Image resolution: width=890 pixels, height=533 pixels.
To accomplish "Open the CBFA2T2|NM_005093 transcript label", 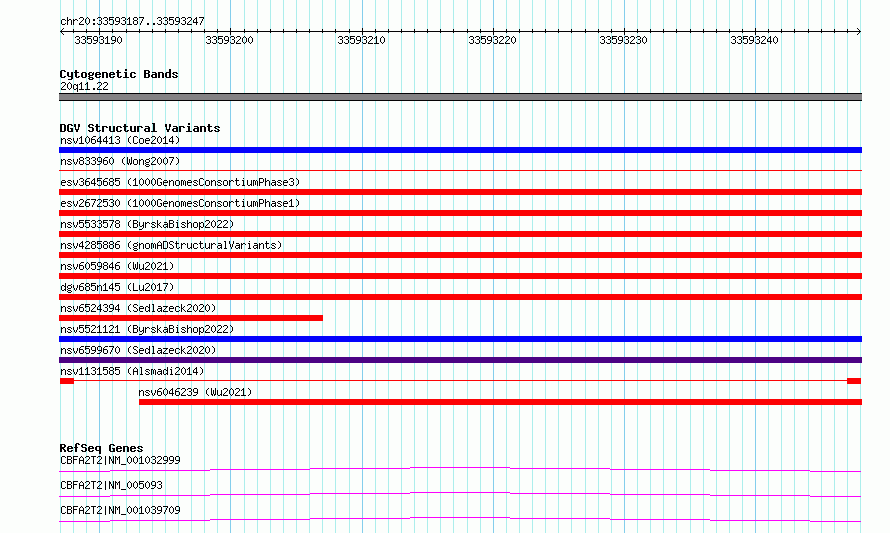I will (x=111, y=485).
